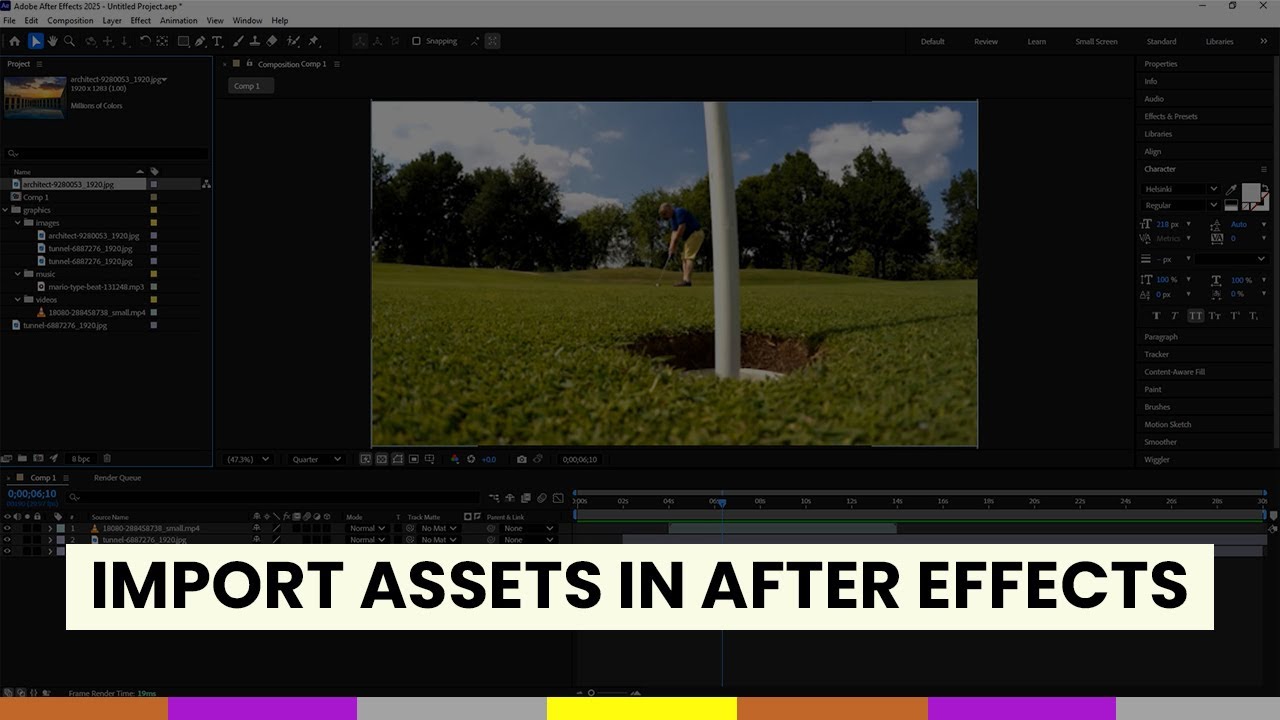Click the Home icon in toolbar
The image size is (1280, 720).
[x=14, y=41]
